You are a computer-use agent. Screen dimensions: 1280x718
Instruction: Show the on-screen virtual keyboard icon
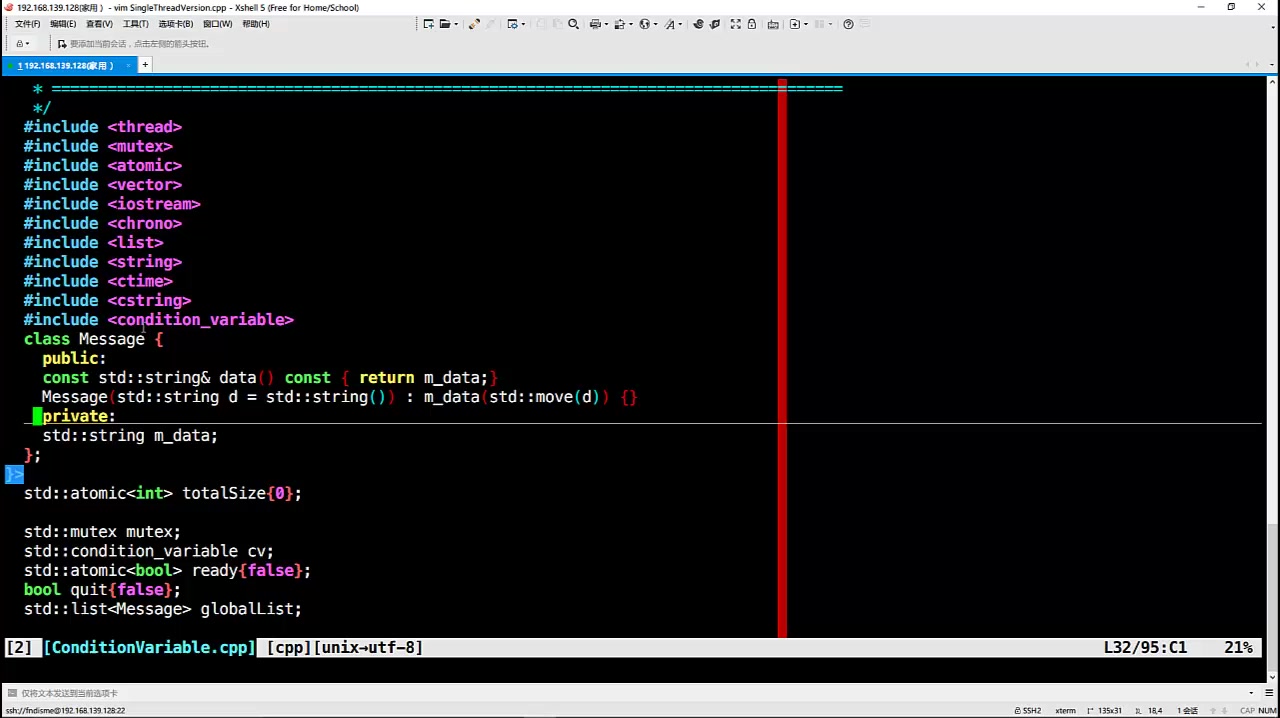774,24
